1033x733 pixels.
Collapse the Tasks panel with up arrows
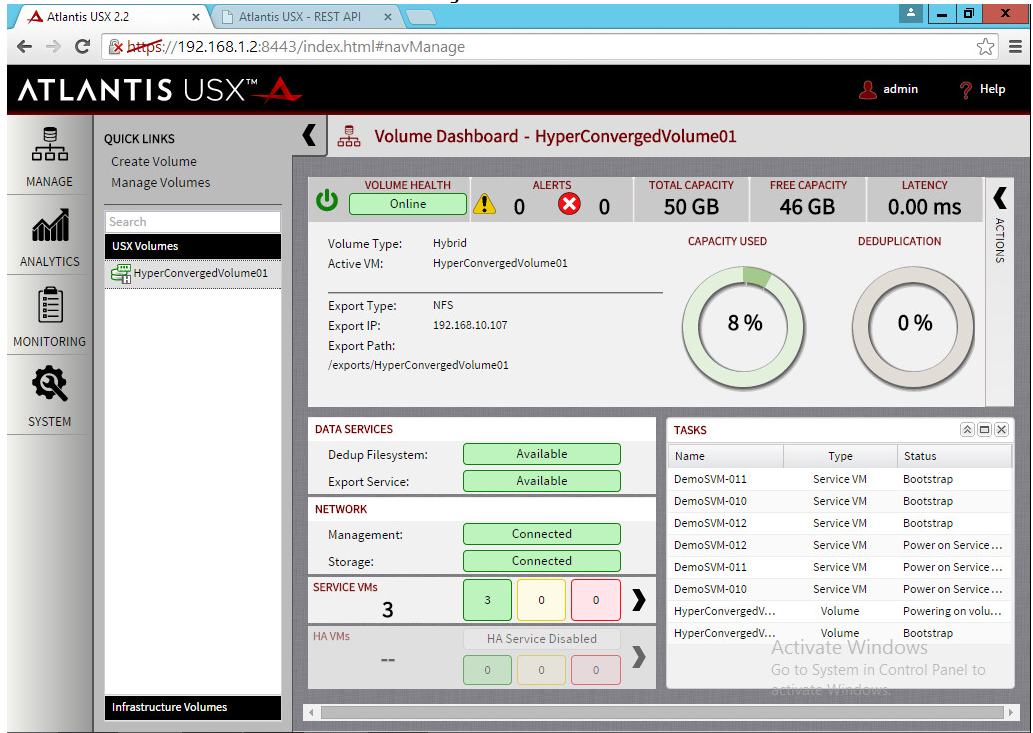coord(966,429)
